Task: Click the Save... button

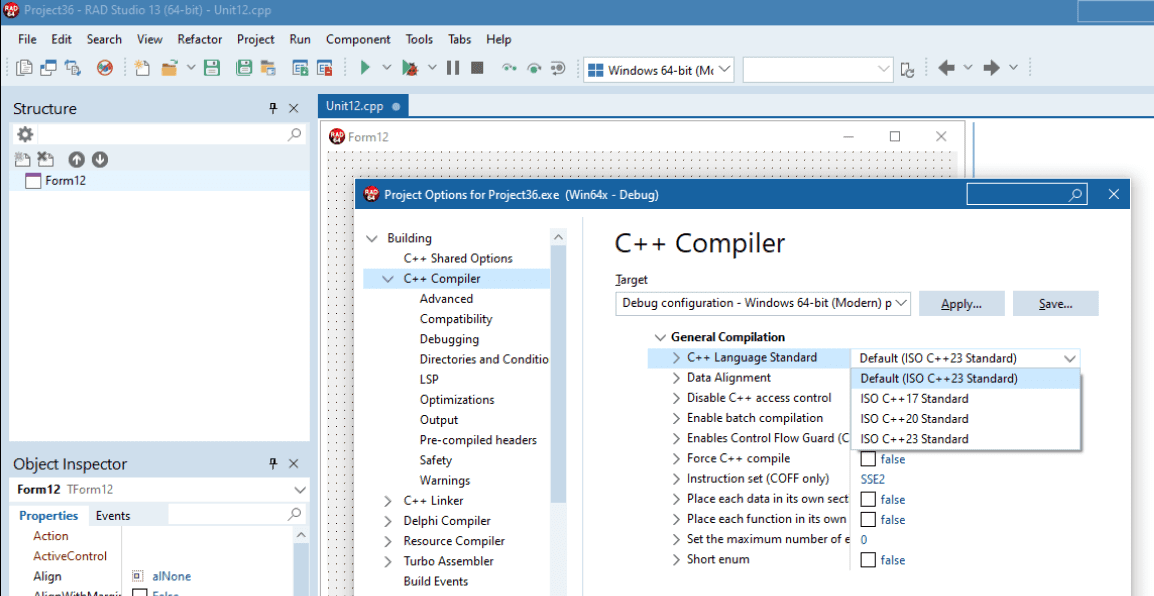Action: click(x=1055, y=304)
